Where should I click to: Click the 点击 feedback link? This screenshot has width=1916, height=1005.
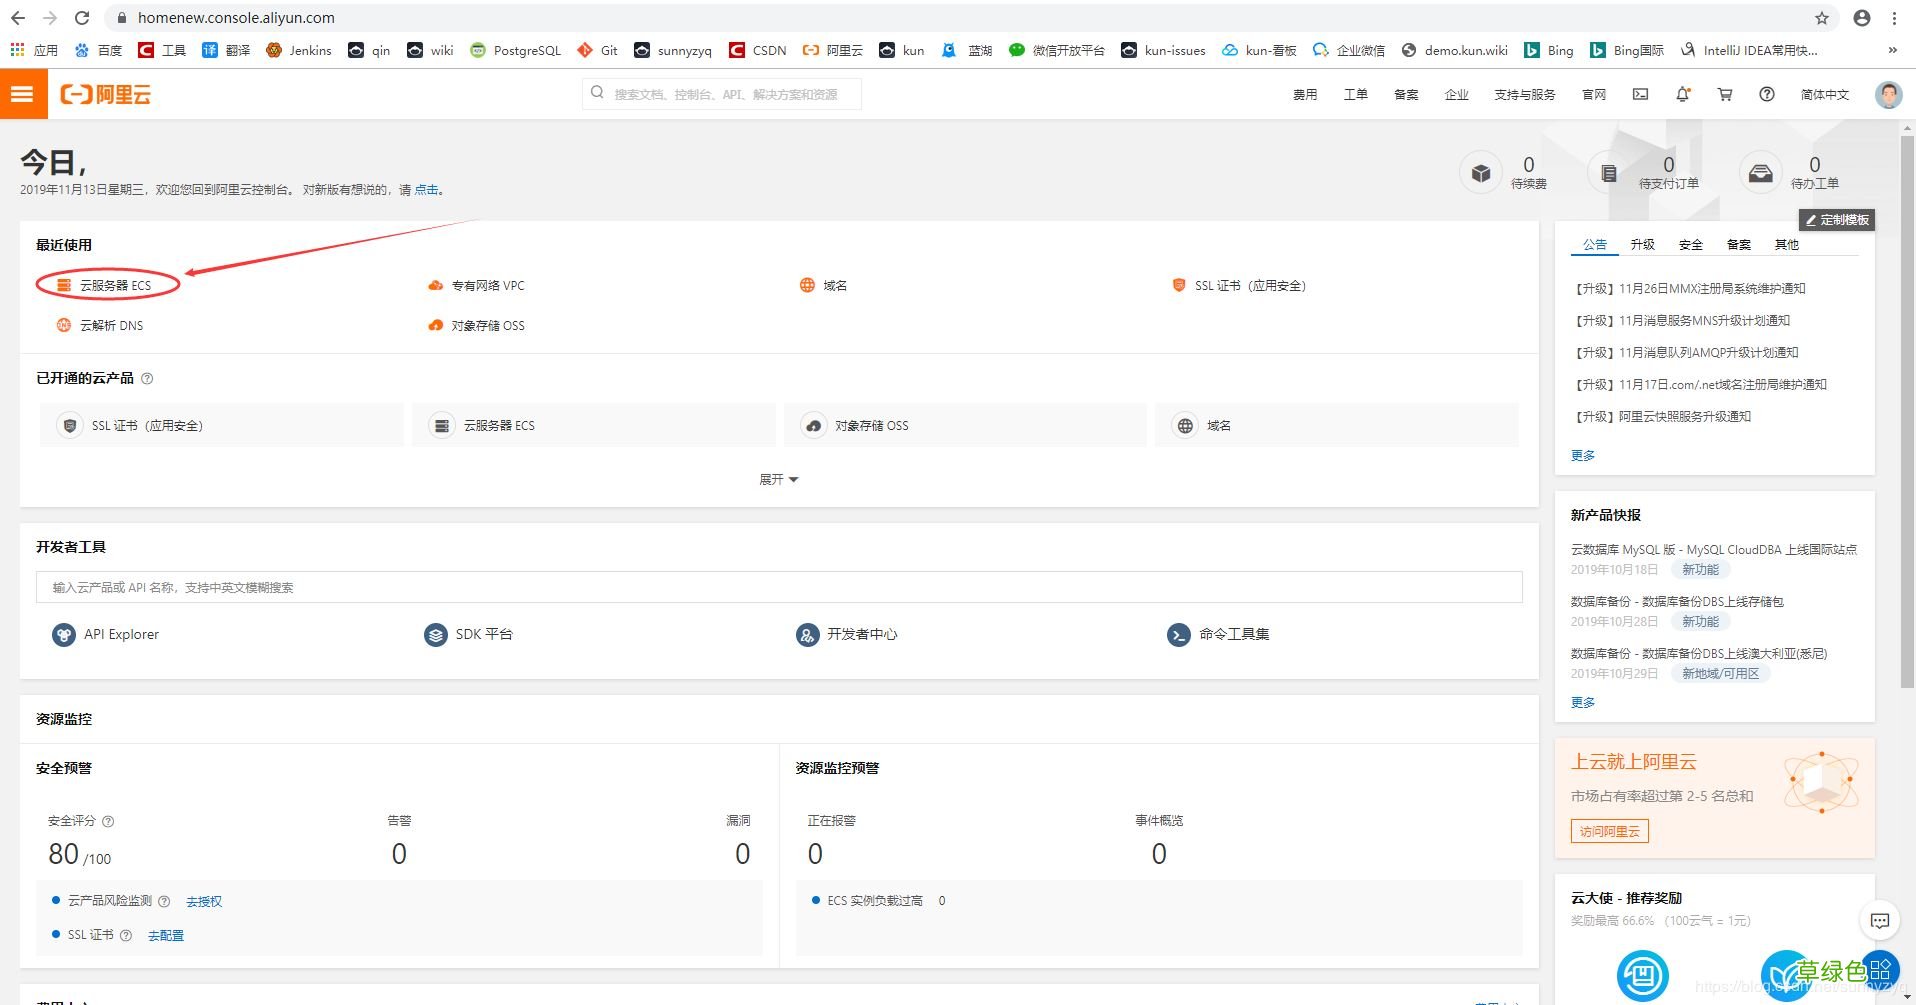tap(426, 189)
